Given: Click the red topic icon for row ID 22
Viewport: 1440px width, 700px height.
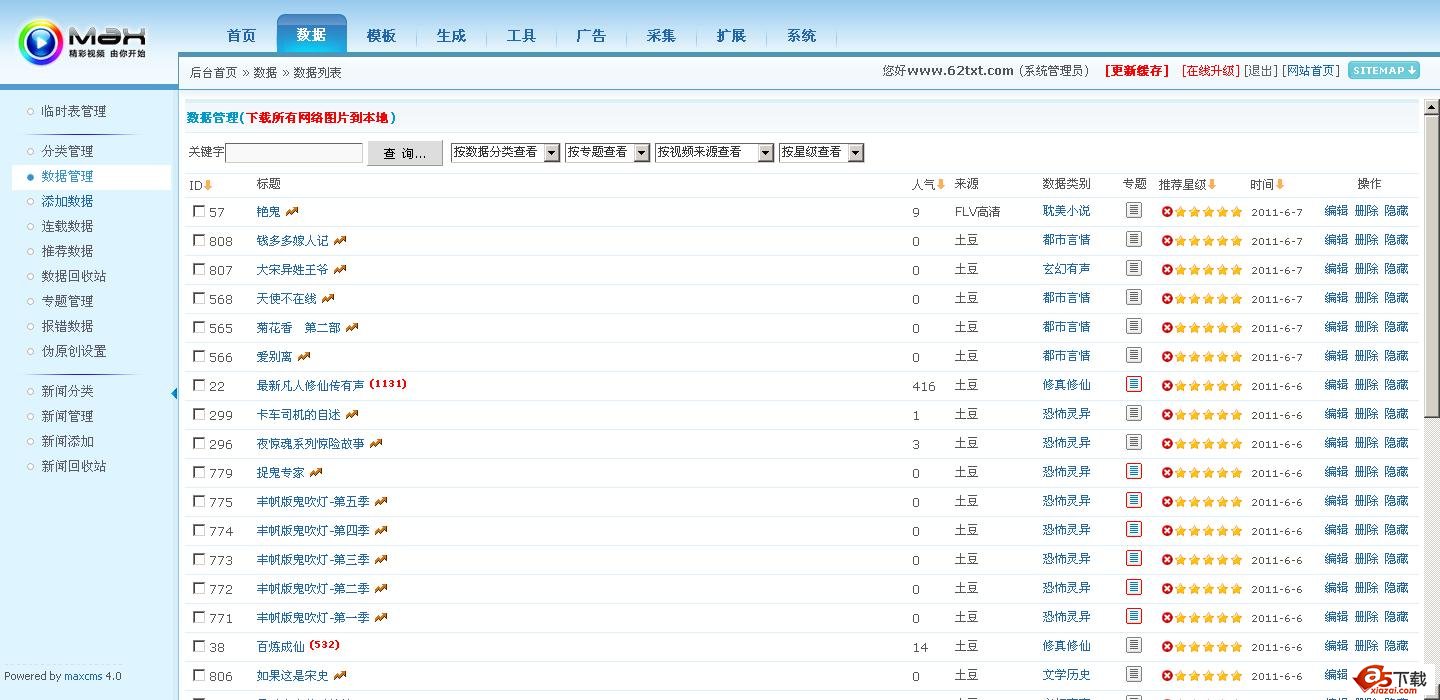Looking at the screenshot, I should 1133,384.
